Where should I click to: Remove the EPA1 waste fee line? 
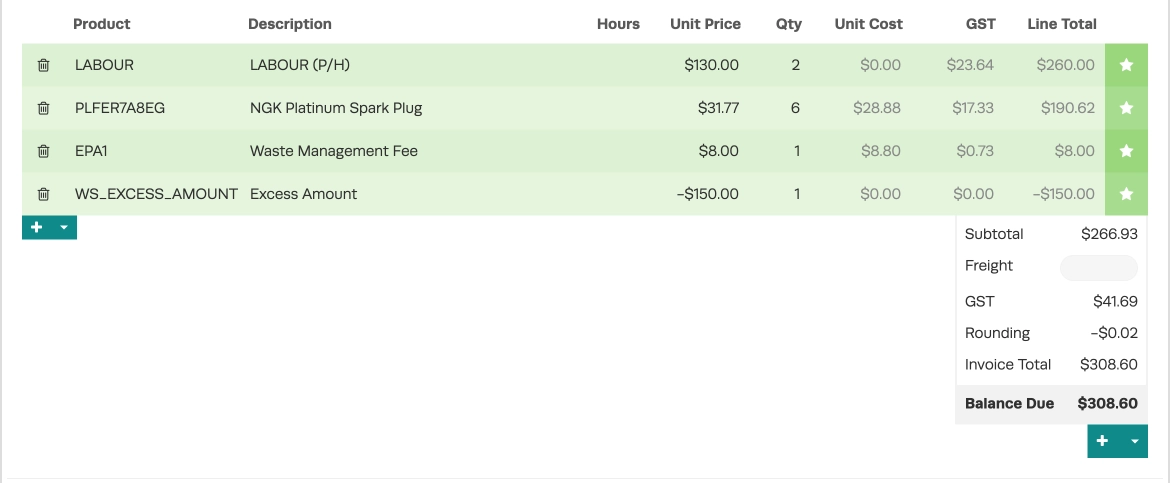click(43, 151)
